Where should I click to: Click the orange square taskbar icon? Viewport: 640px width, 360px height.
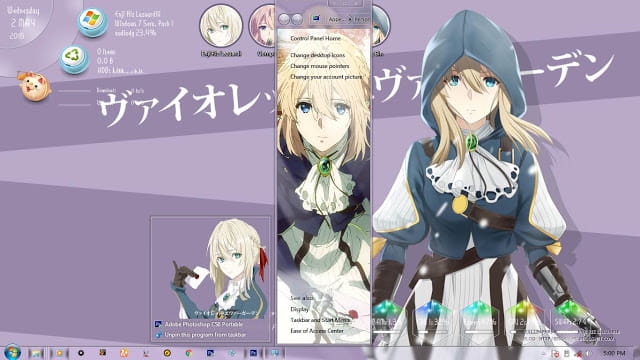(x=124, y=353)
